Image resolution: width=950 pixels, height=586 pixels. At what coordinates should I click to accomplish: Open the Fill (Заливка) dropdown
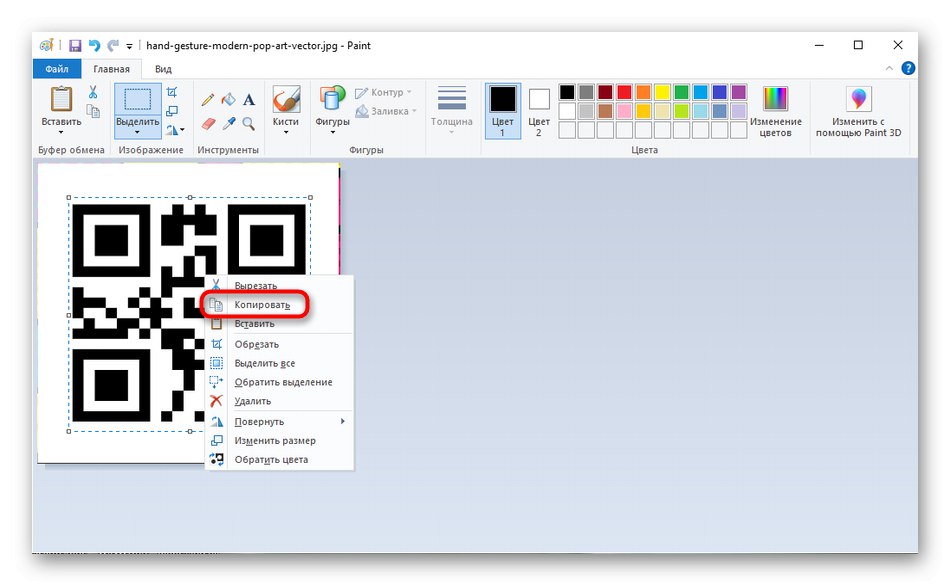coord(386,112)
